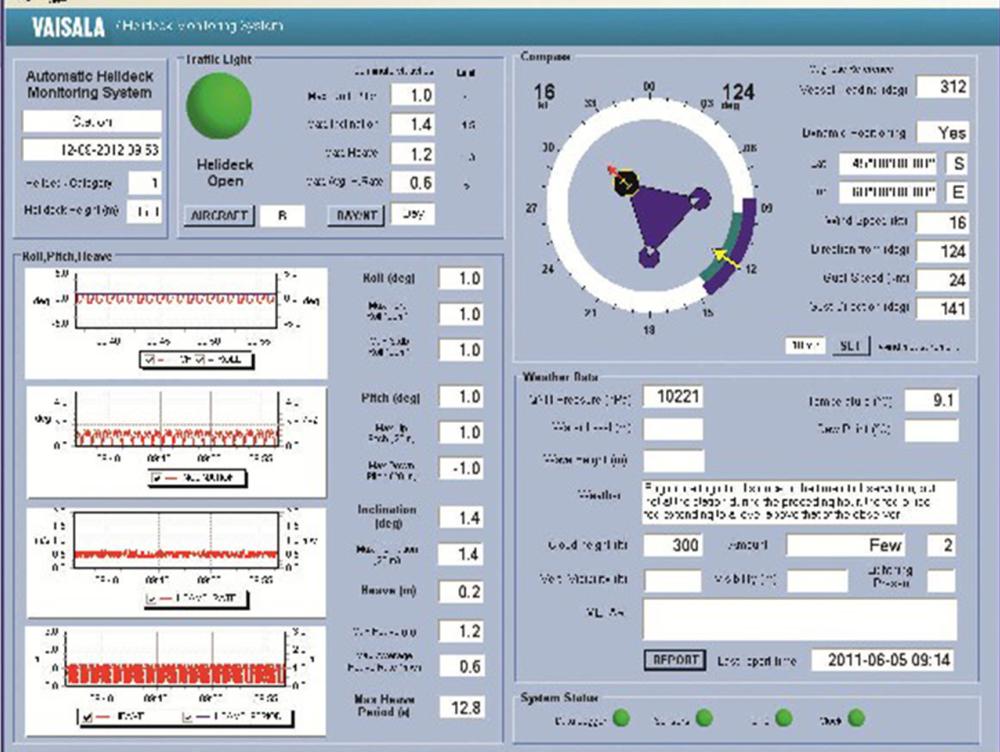Open the wind averaging dropdown beside SET

[803, 345]
